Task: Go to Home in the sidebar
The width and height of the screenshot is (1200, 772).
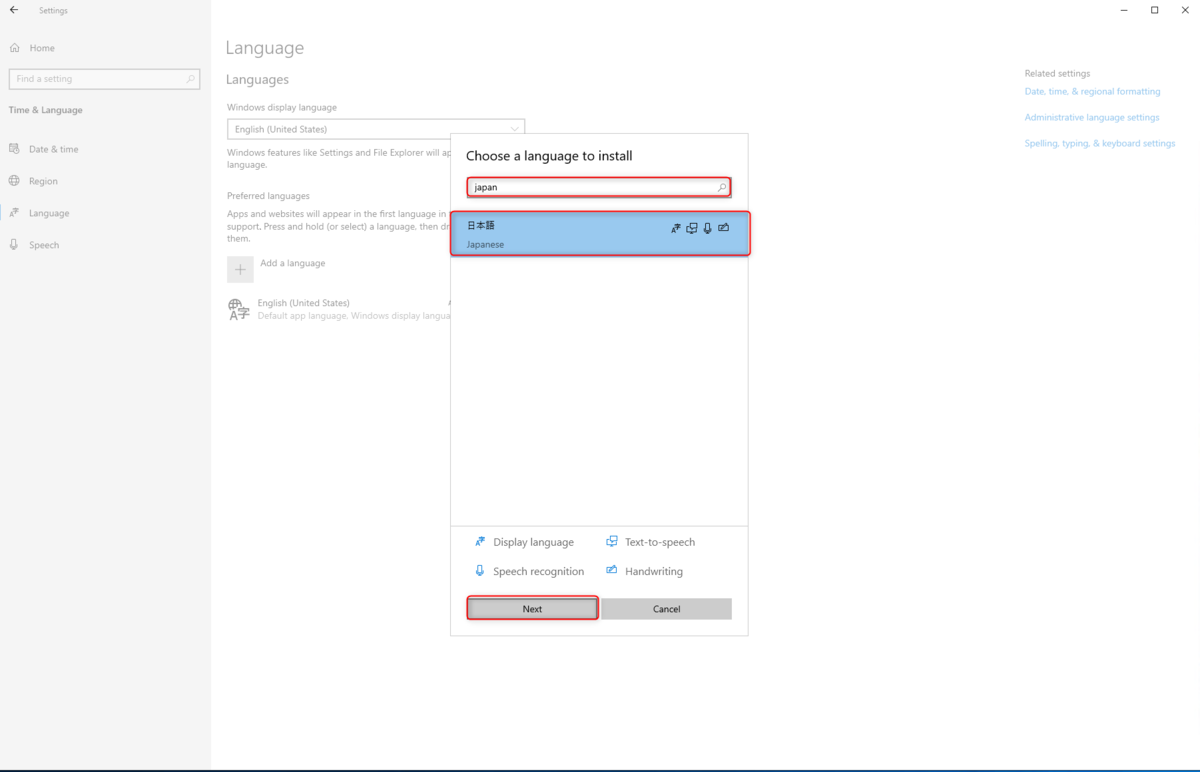Action: pyautogui.click(x=42, y=48)
